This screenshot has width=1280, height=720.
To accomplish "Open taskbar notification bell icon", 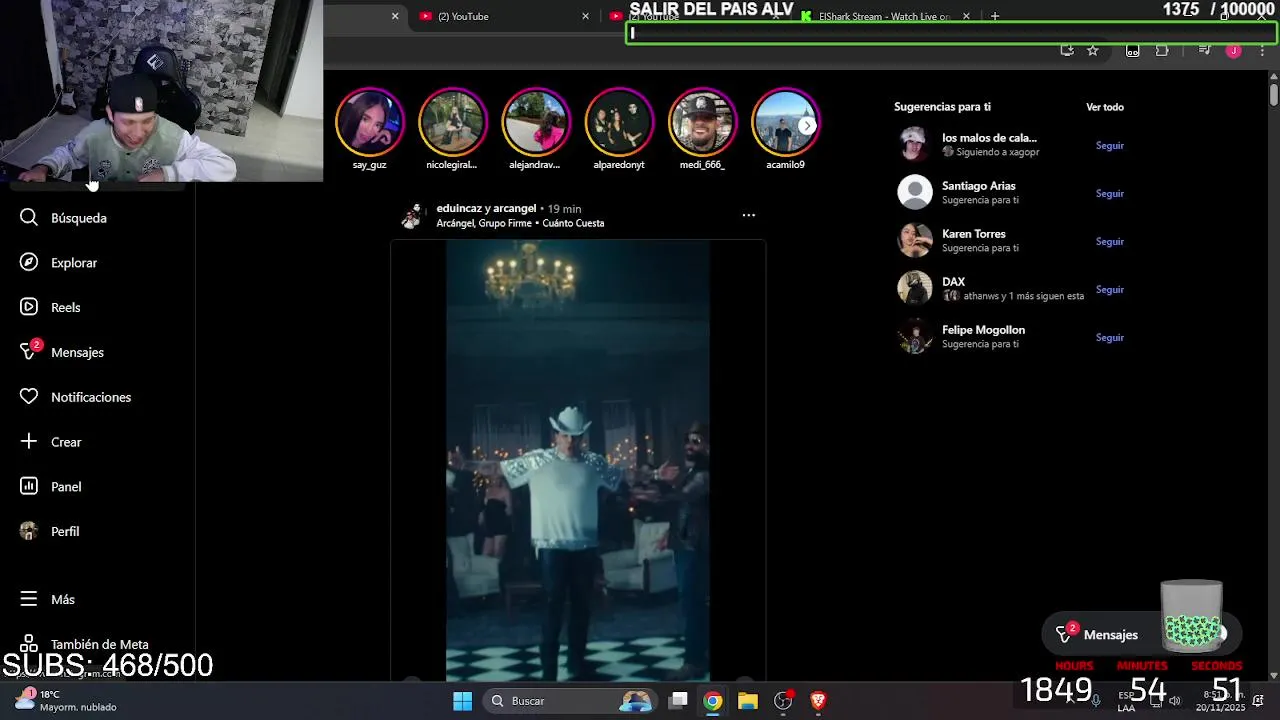I will tap(1257, 700).
